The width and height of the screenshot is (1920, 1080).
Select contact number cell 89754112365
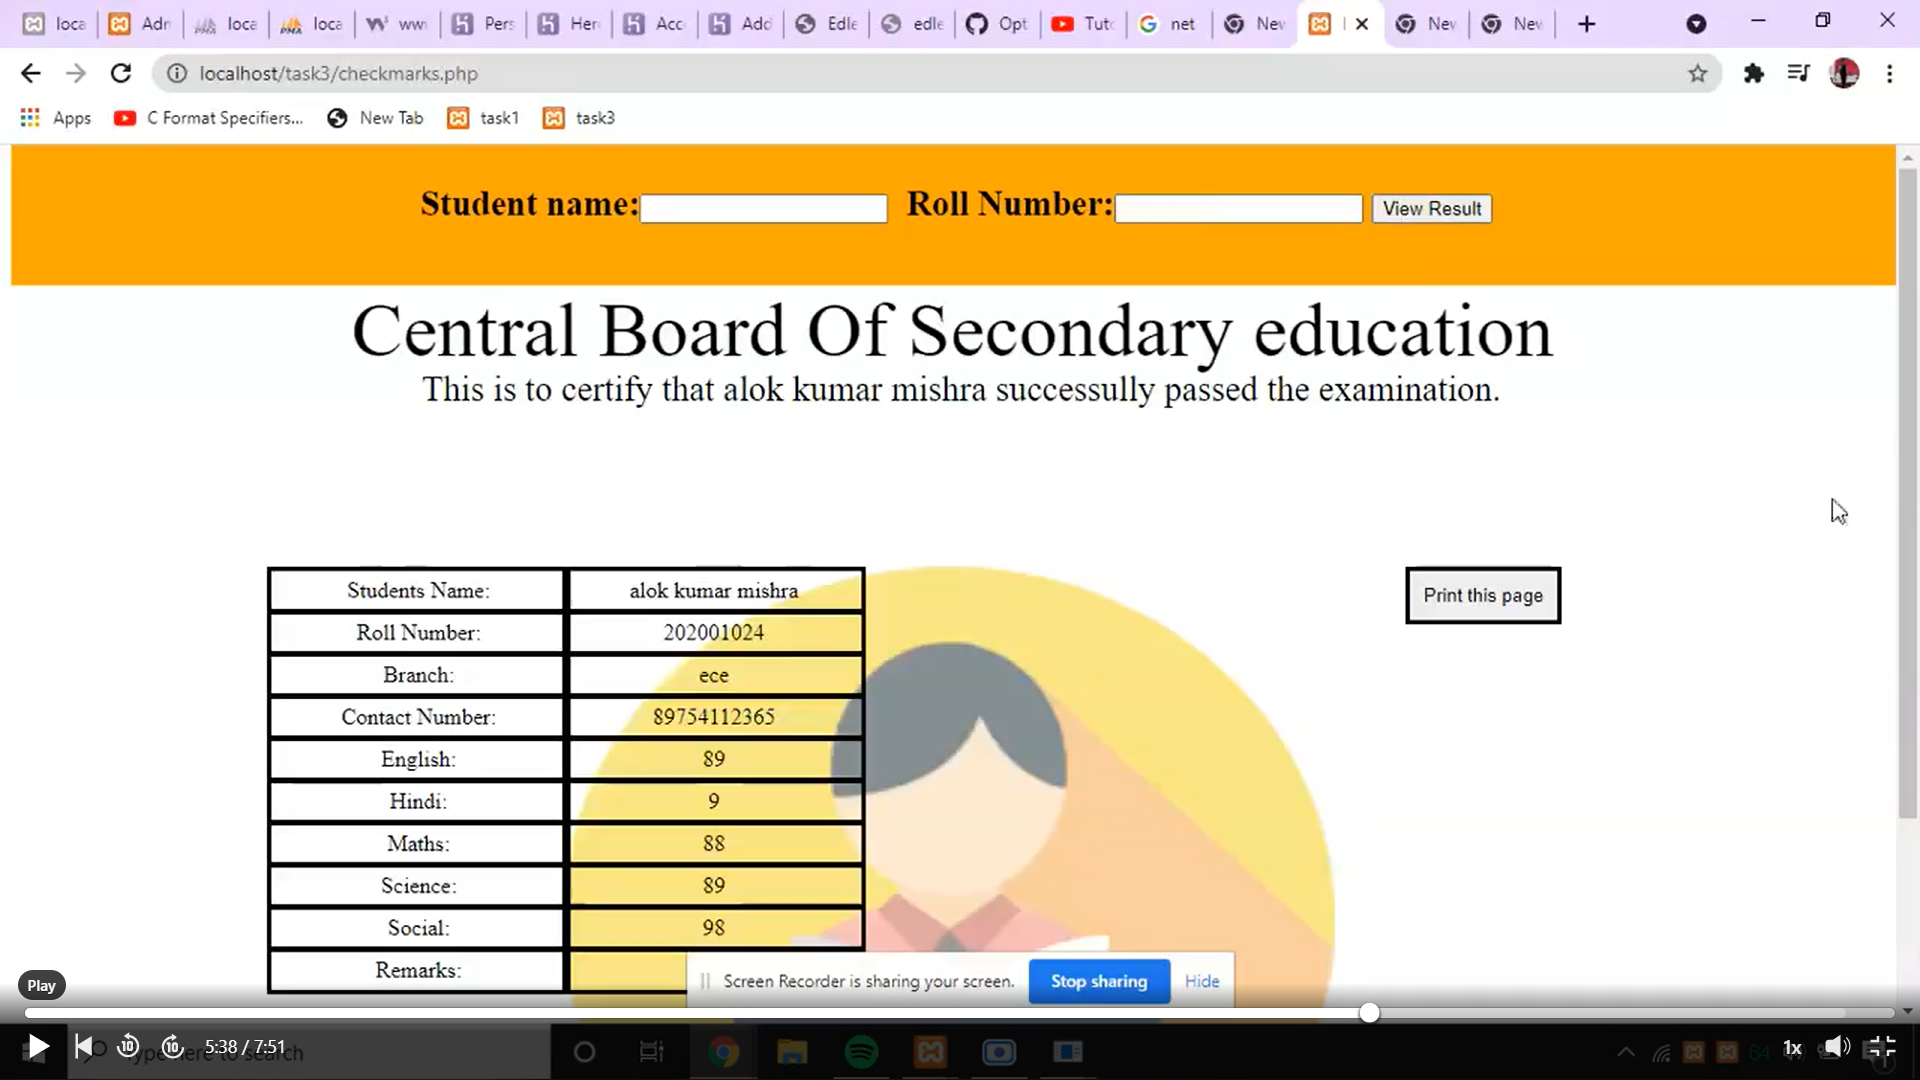(x=714, y=717)
